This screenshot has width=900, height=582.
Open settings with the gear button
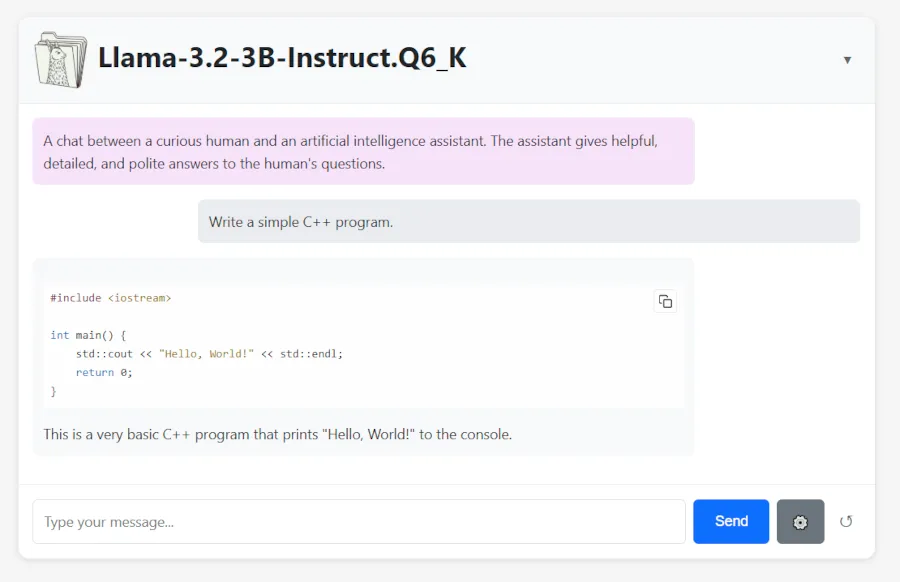click(x=800, y=521)
